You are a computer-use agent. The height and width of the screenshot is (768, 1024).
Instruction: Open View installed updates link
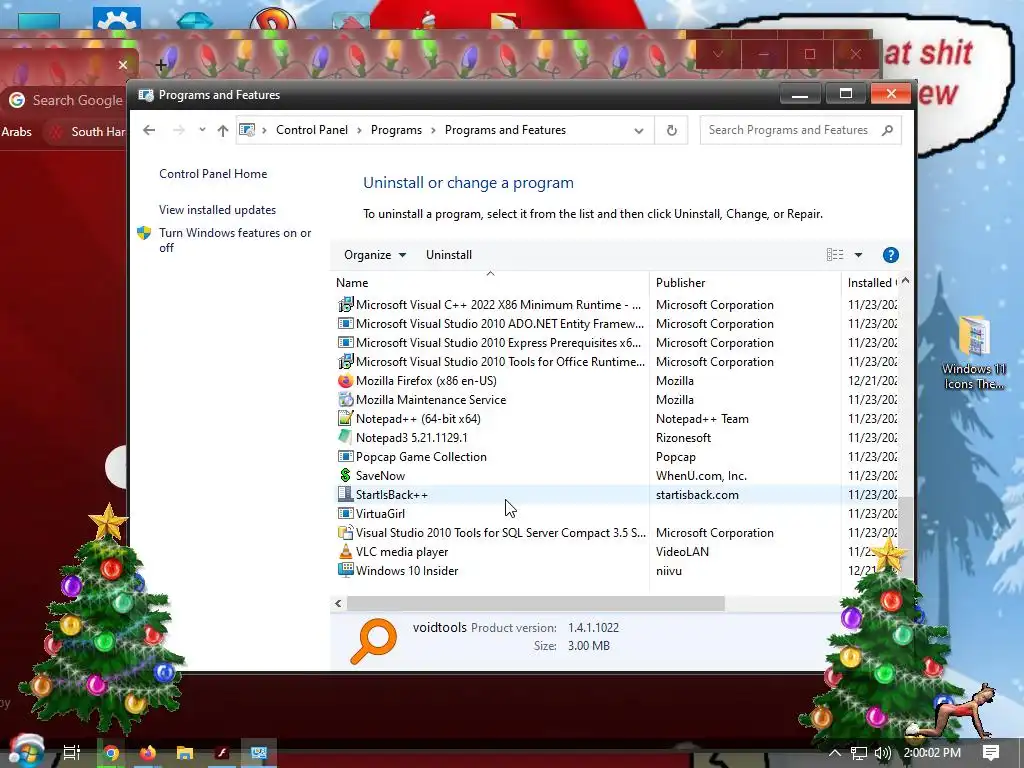217,210
